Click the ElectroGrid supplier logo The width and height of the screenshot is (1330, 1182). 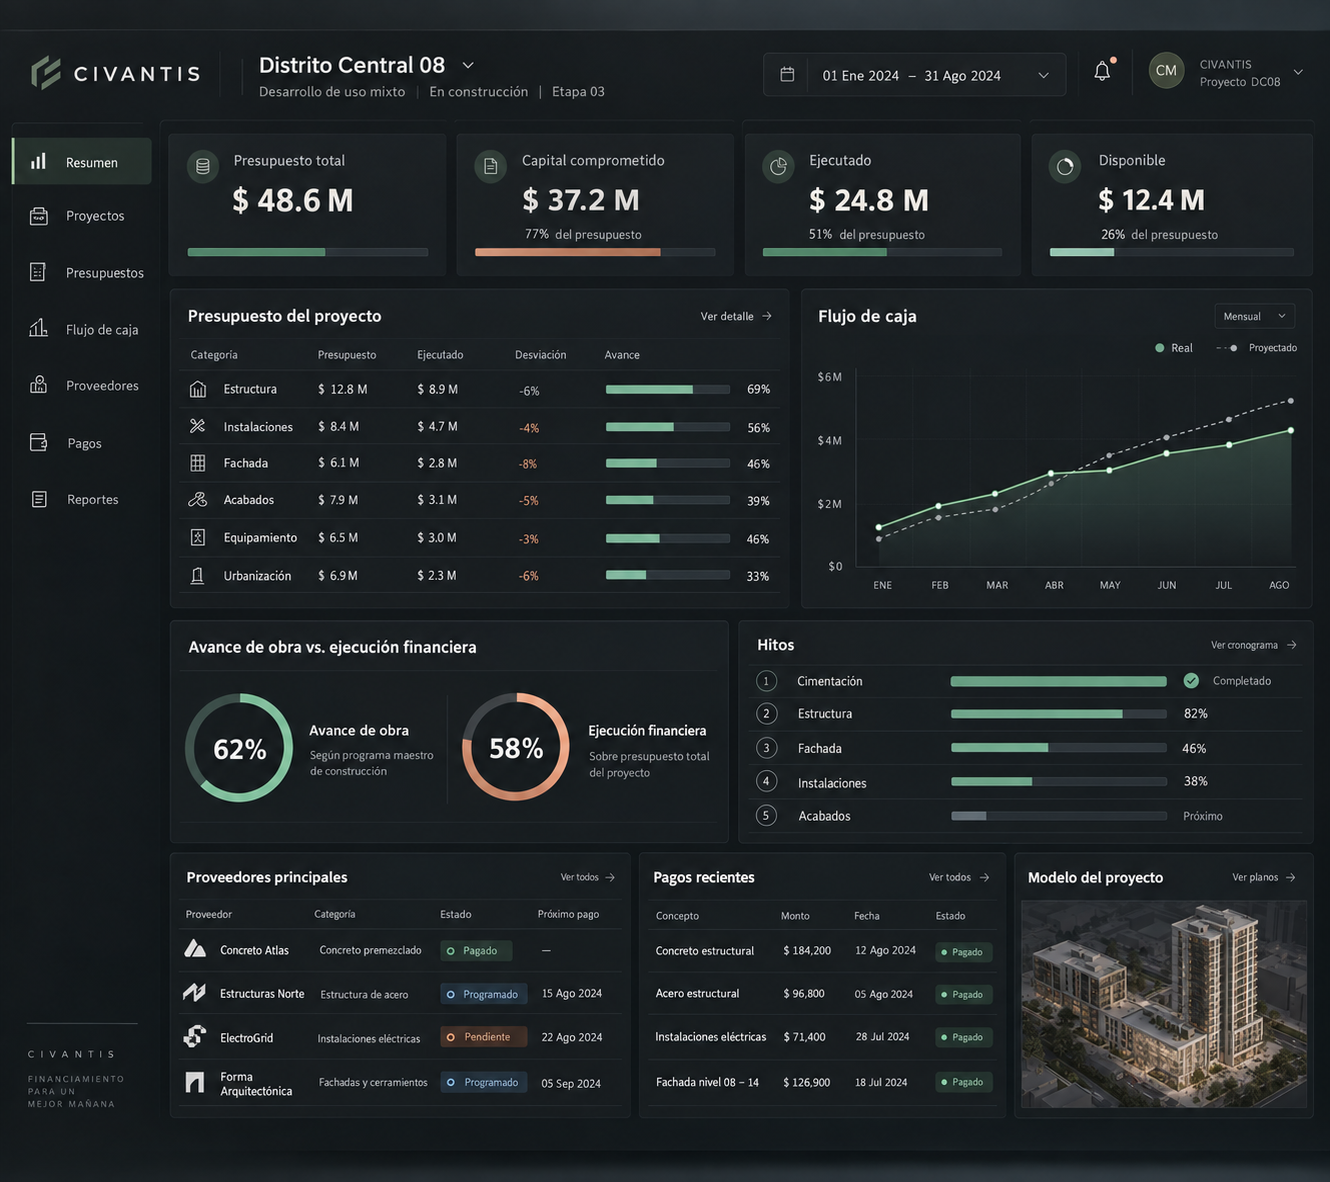click(195, 1037)
